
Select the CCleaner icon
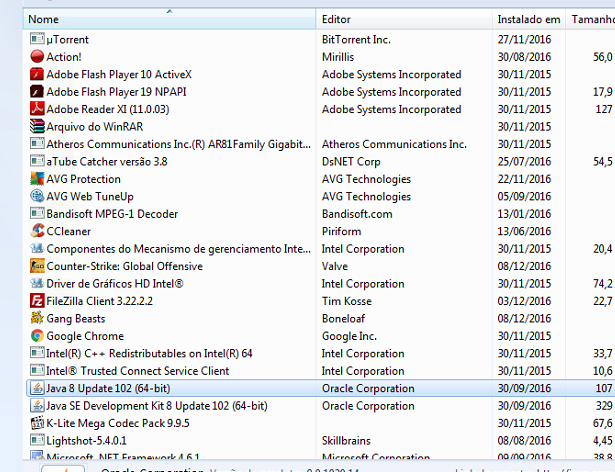tap(37, 231)
